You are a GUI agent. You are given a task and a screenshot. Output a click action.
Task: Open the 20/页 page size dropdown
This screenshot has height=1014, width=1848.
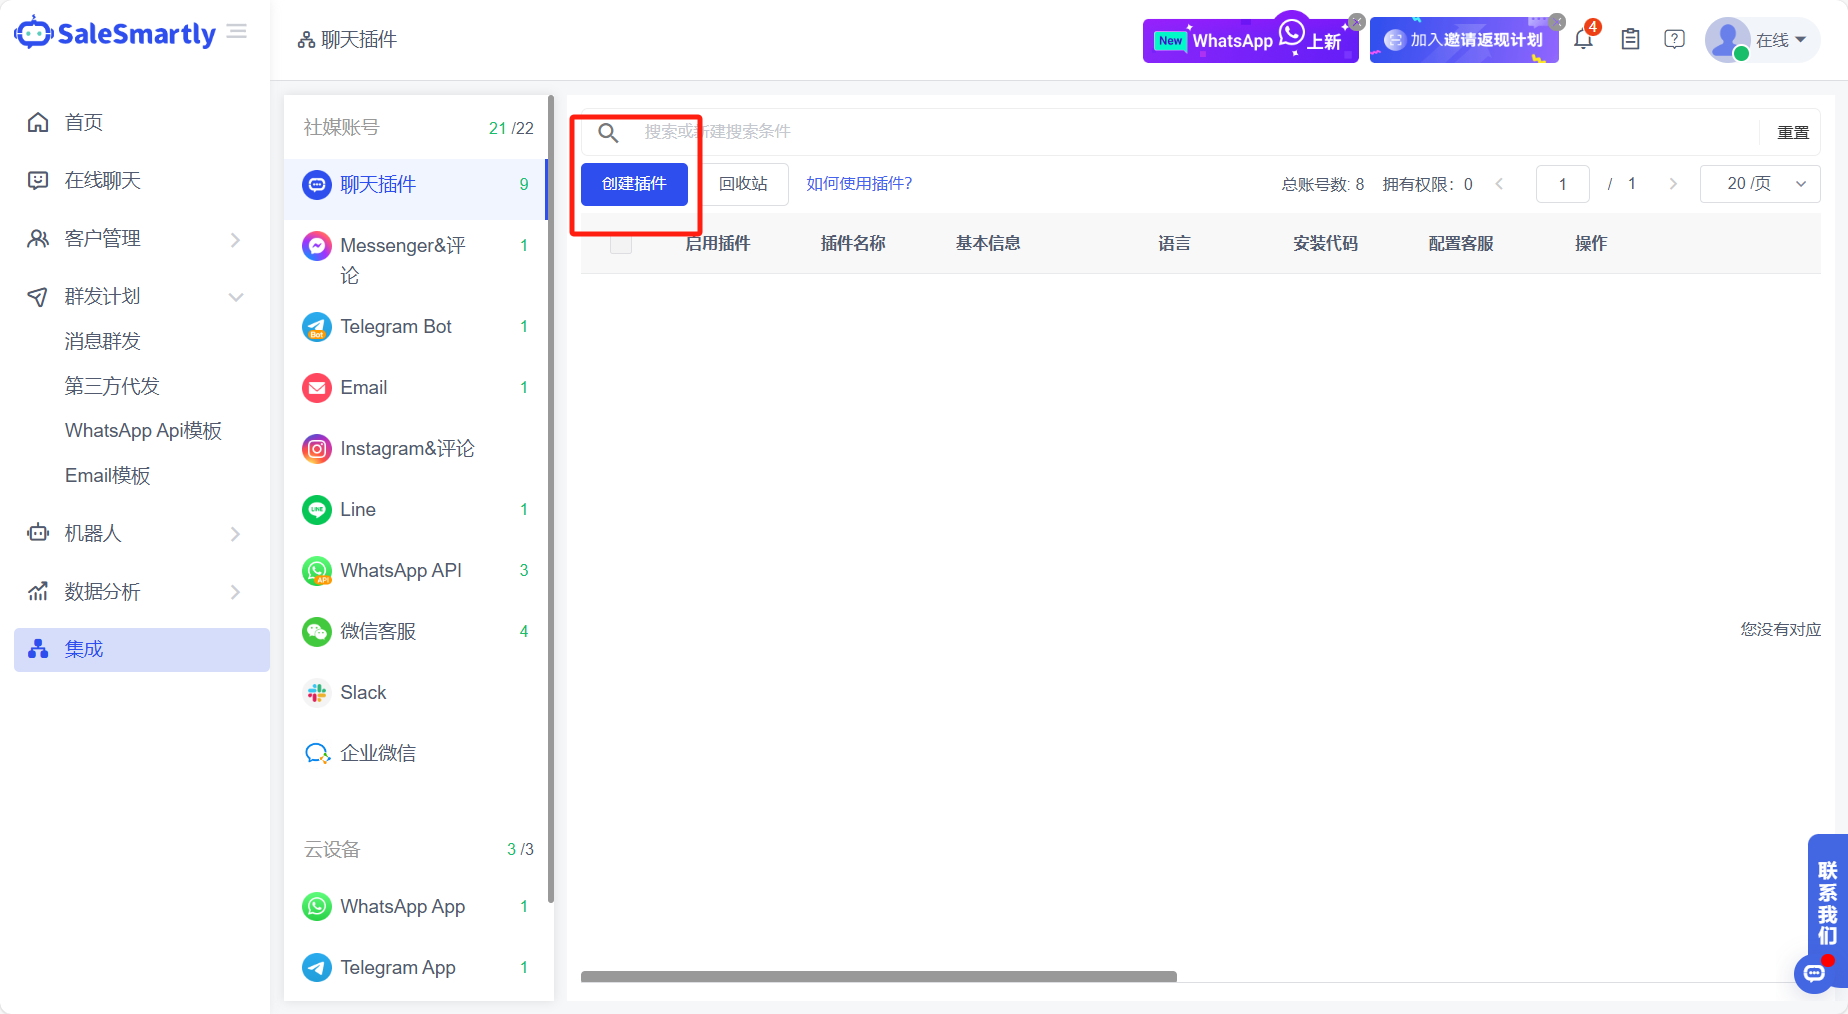pos(1759,184)
